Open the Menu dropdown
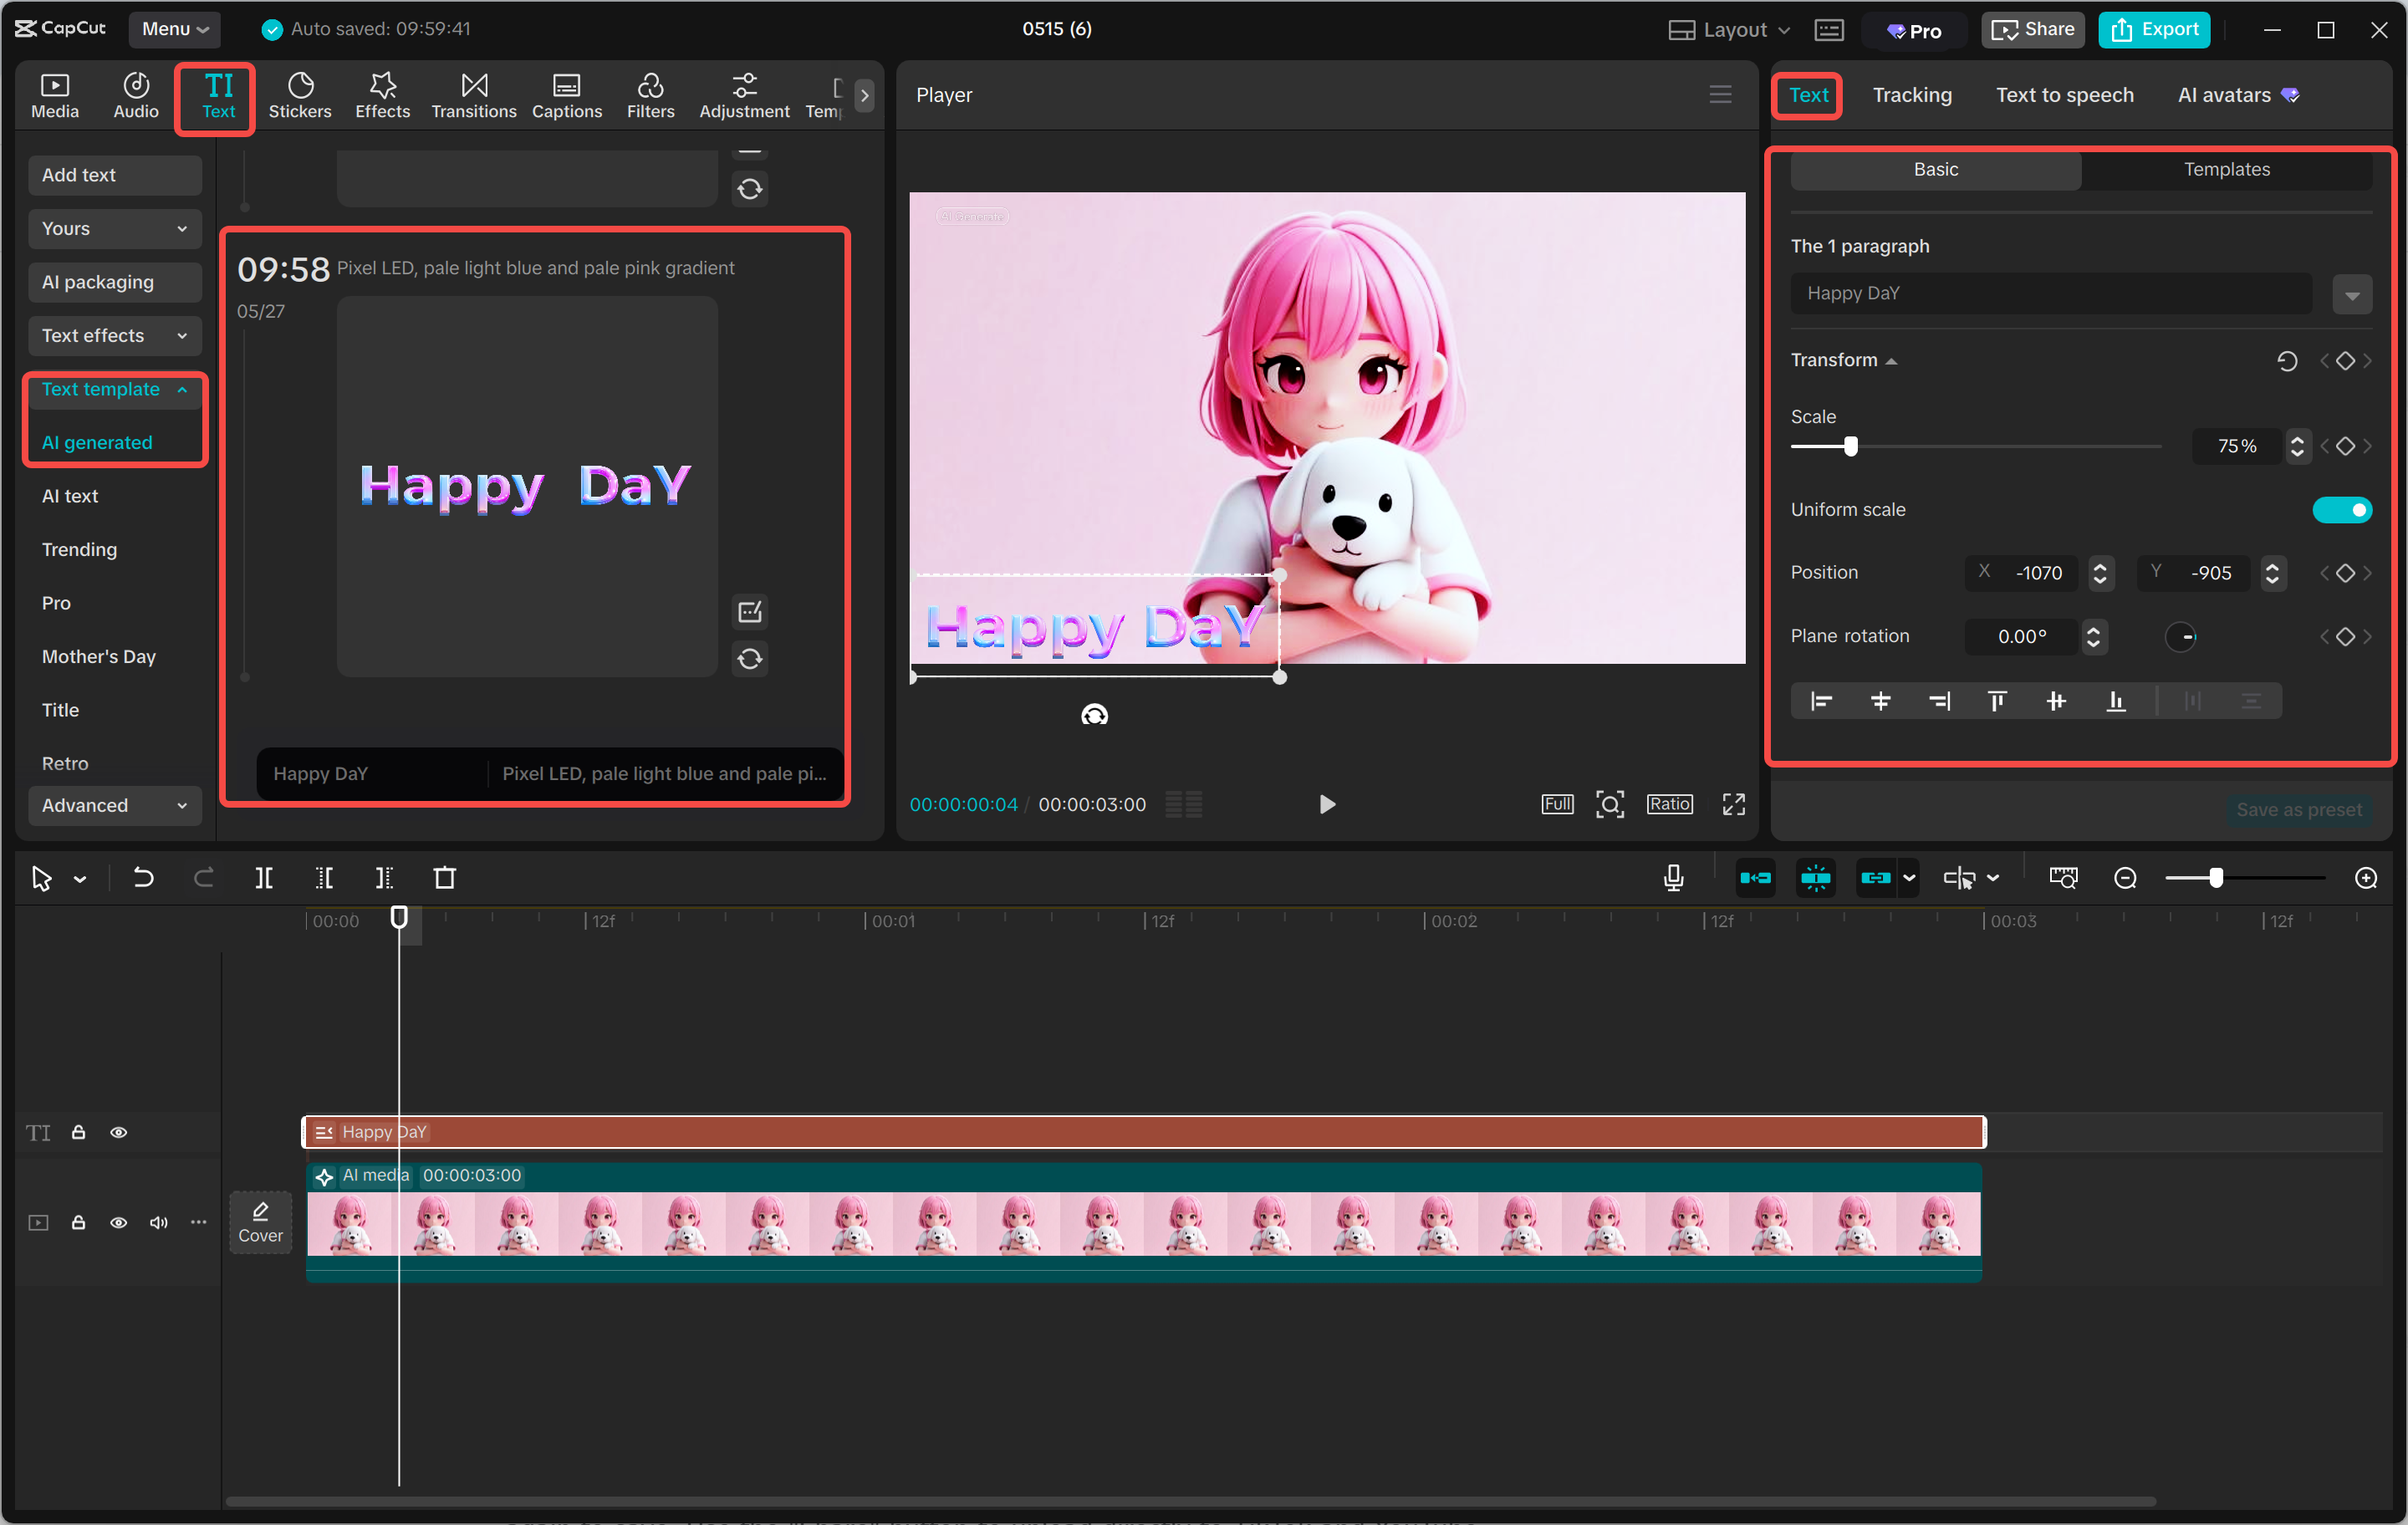Viewport: 2408px width, 1525px height. coord(174,29)
